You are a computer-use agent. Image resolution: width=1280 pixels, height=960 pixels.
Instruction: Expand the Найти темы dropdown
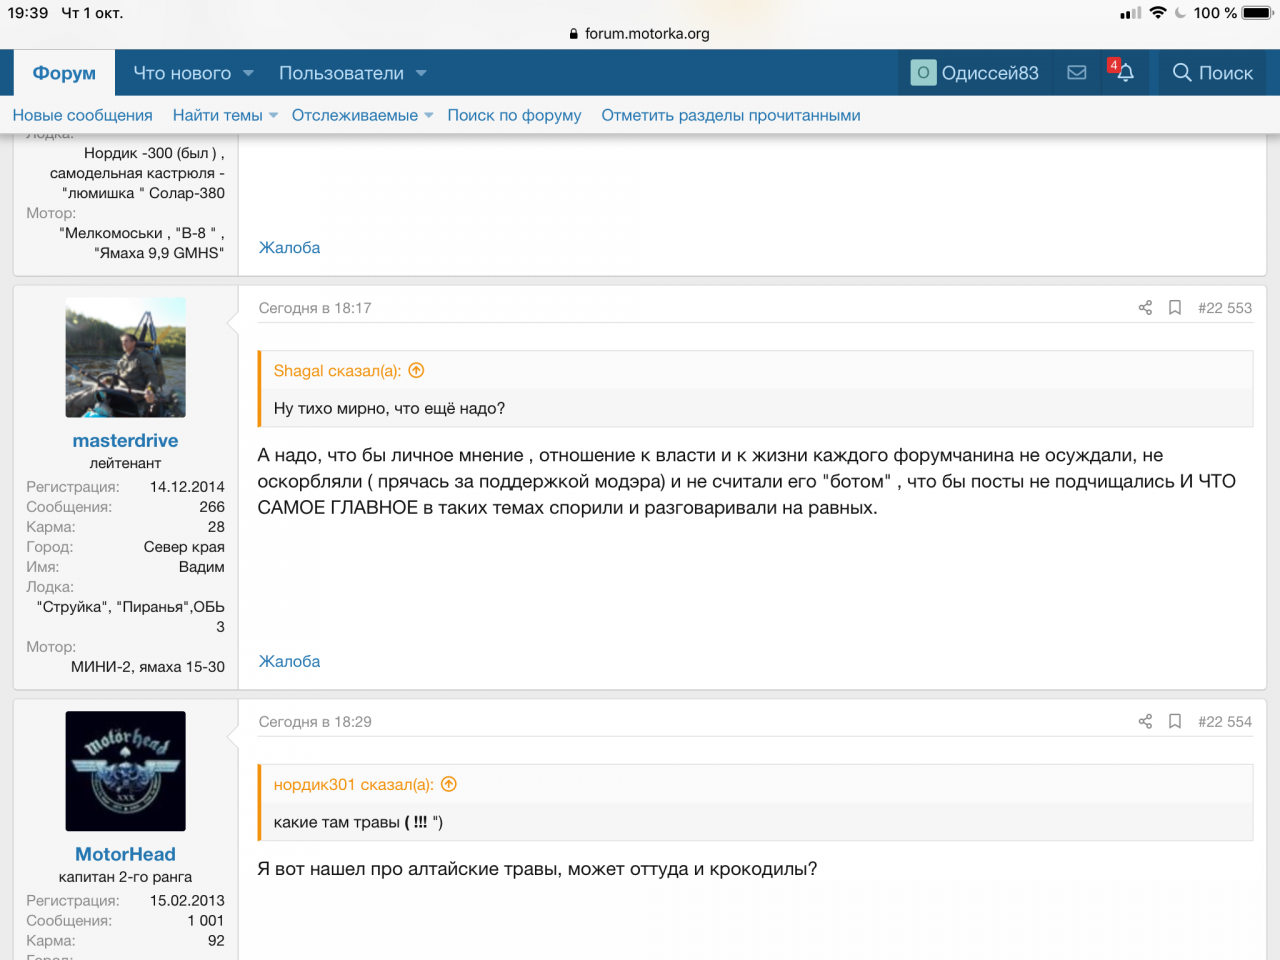tap(273, 116)
